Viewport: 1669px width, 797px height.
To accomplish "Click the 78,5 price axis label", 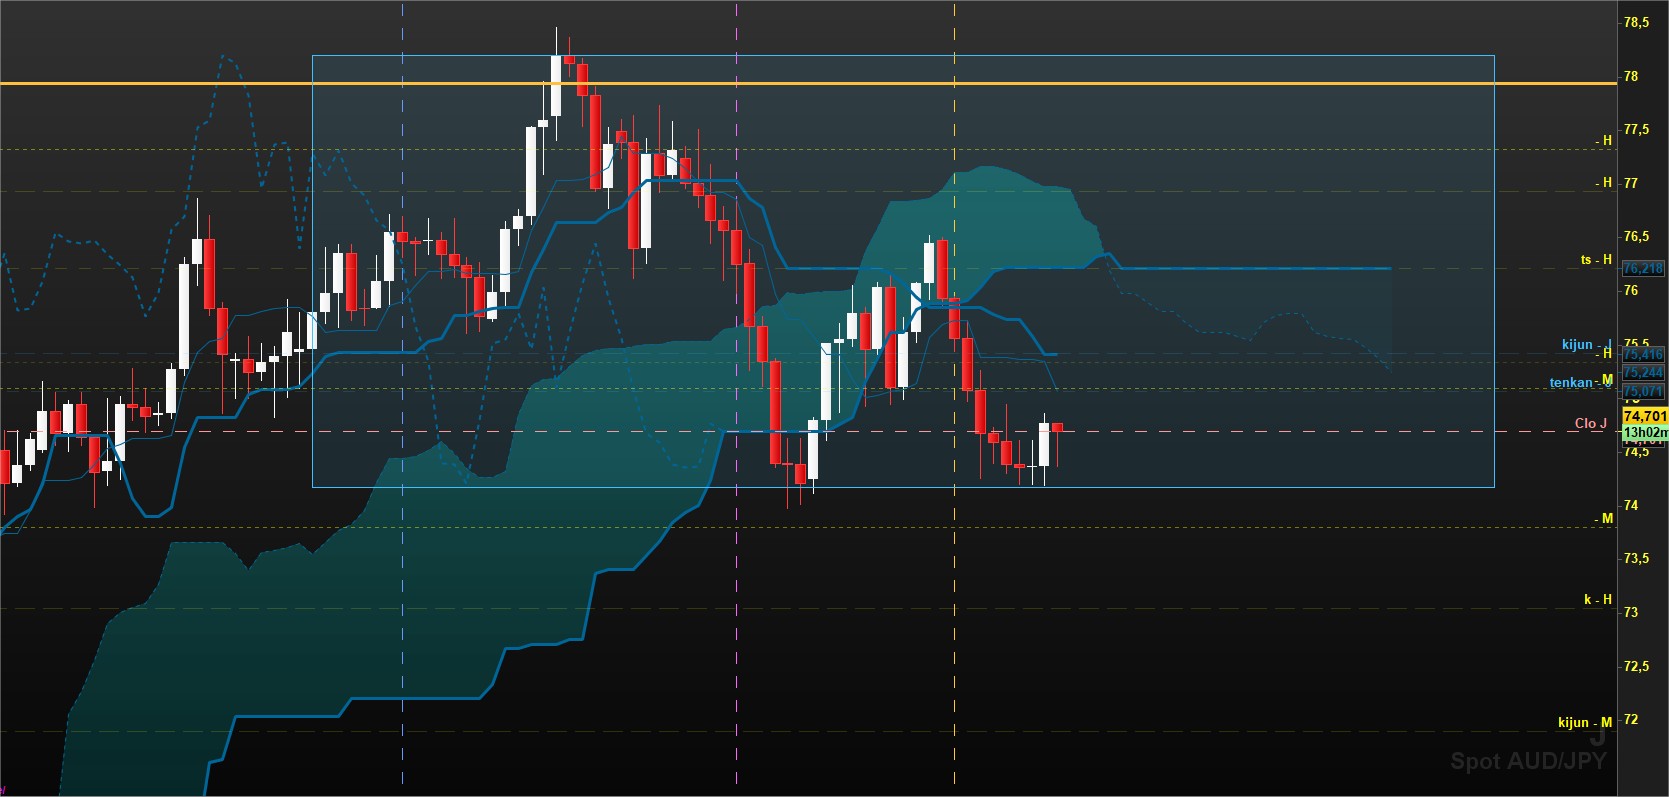I will (1637, 22).
